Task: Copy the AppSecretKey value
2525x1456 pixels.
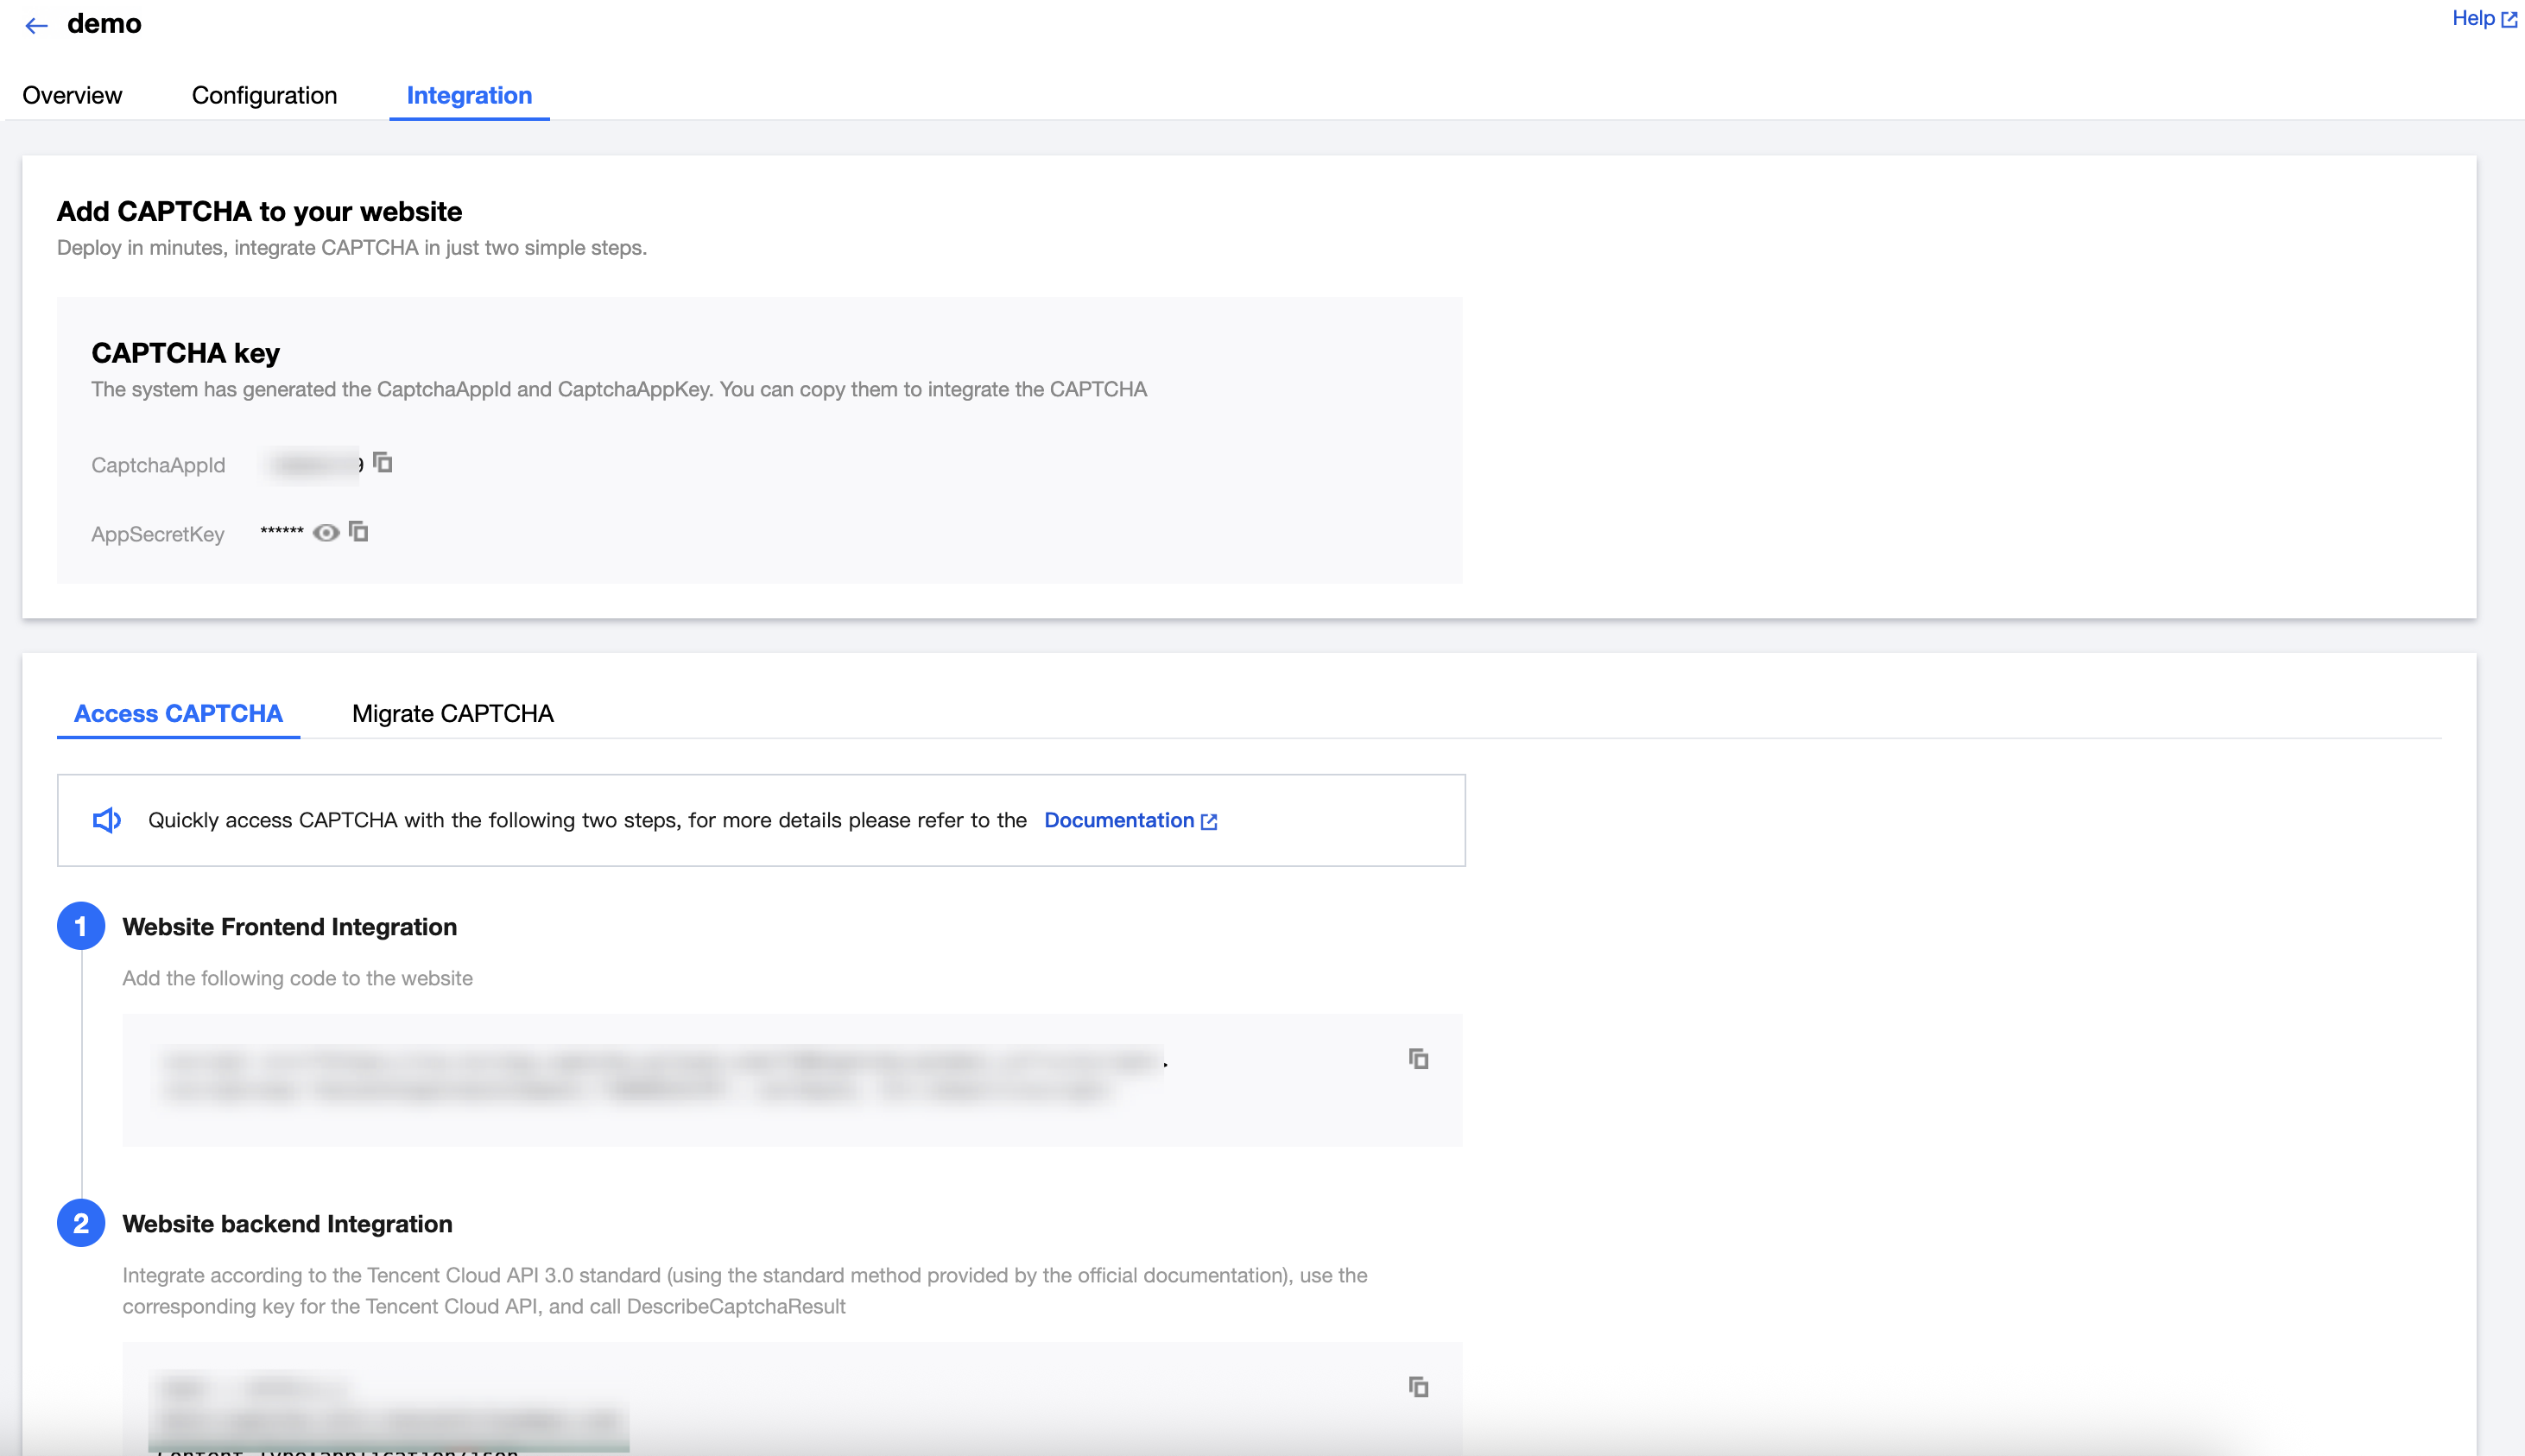Action: (x=359, y=532)
